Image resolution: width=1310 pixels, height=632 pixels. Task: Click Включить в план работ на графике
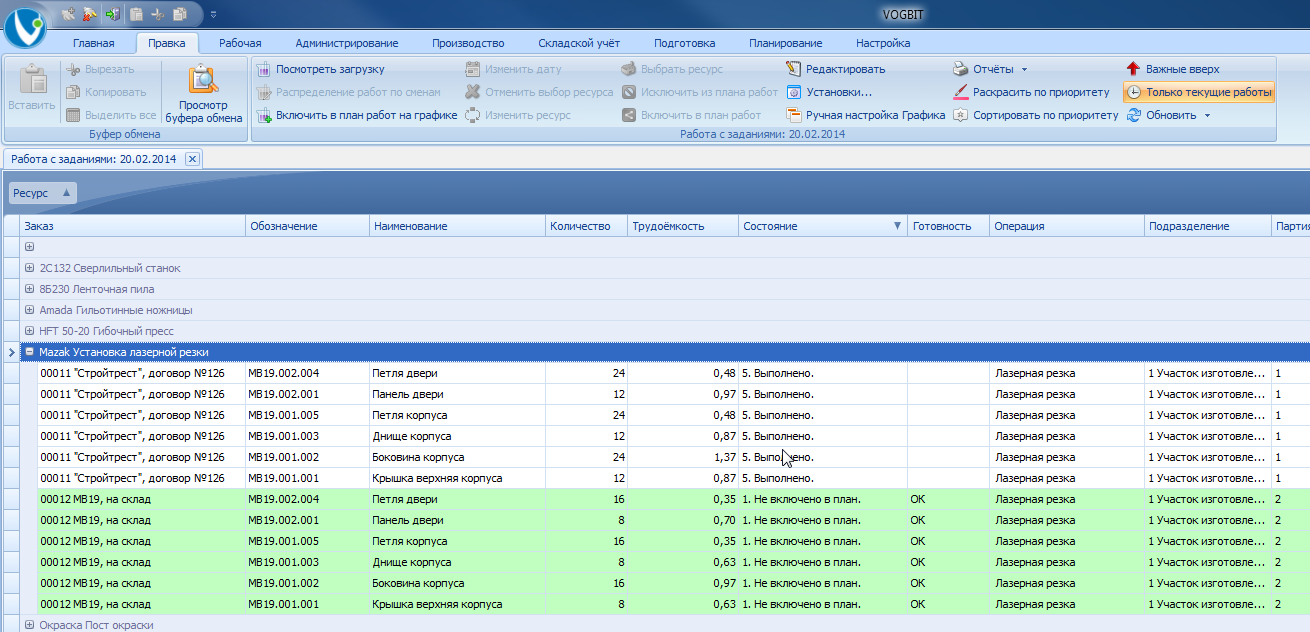pos(357,115)
